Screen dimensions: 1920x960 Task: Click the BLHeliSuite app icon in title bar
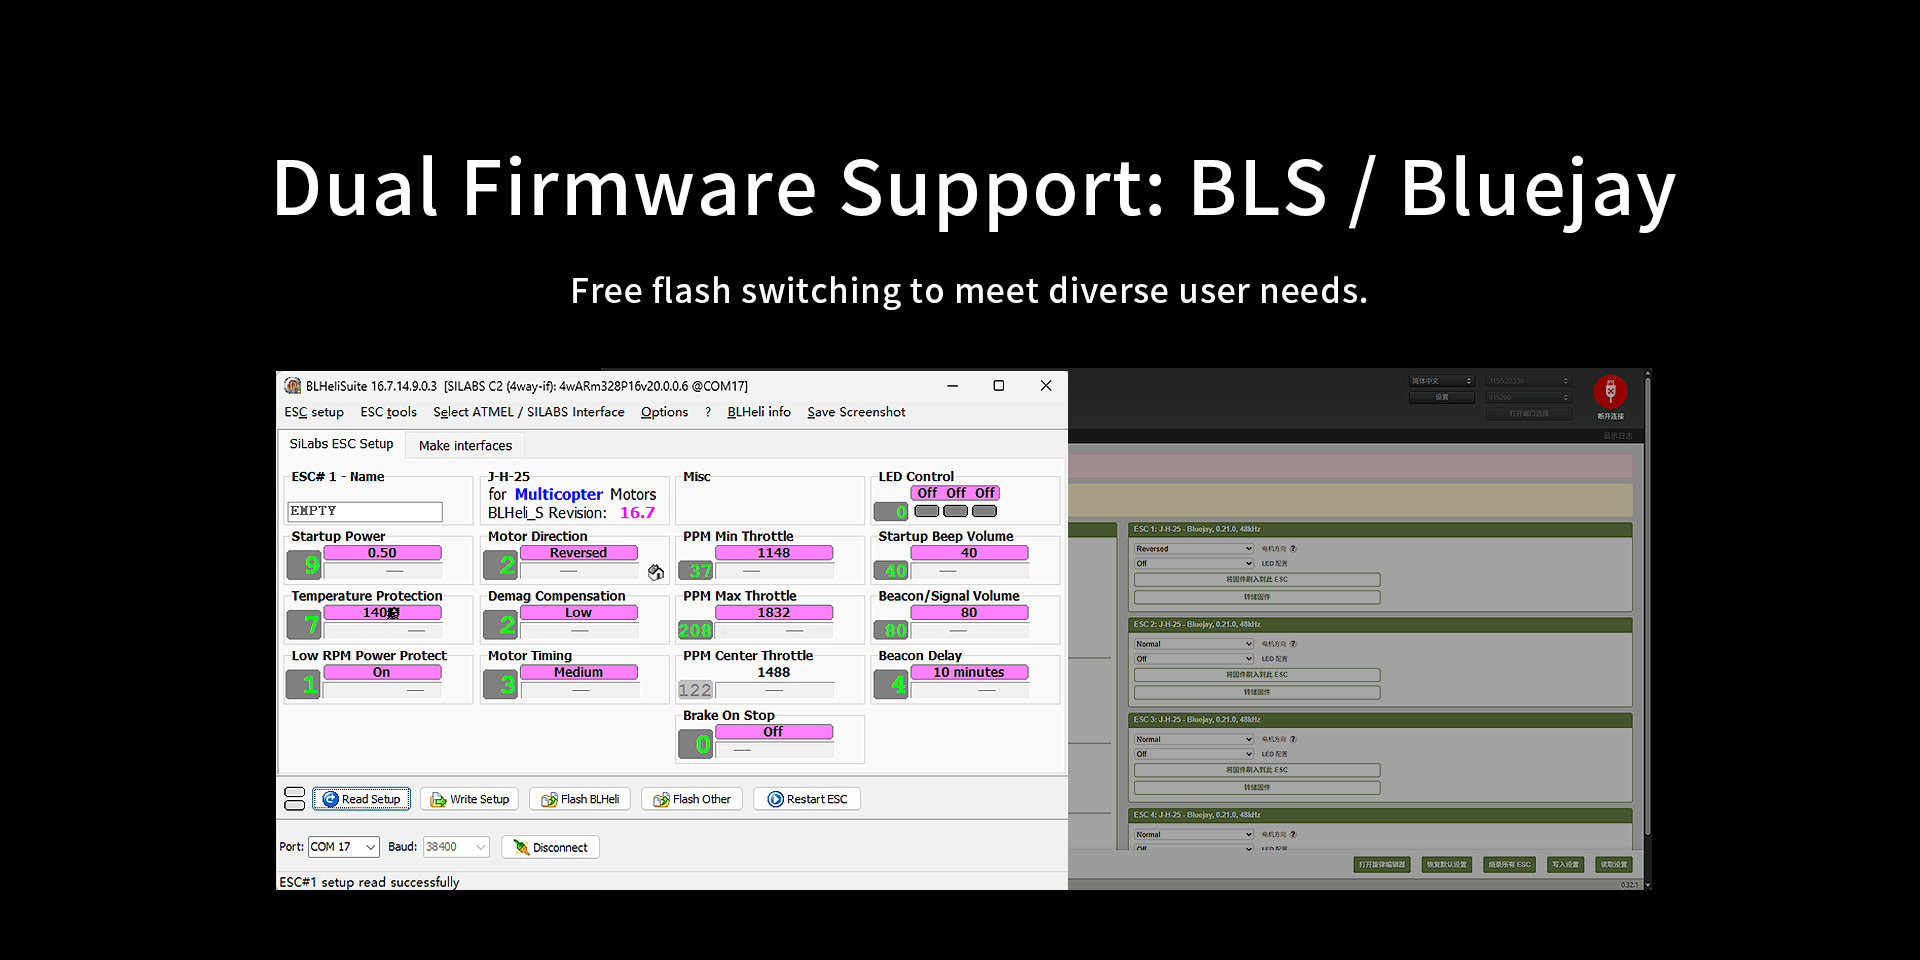[292, 386]
